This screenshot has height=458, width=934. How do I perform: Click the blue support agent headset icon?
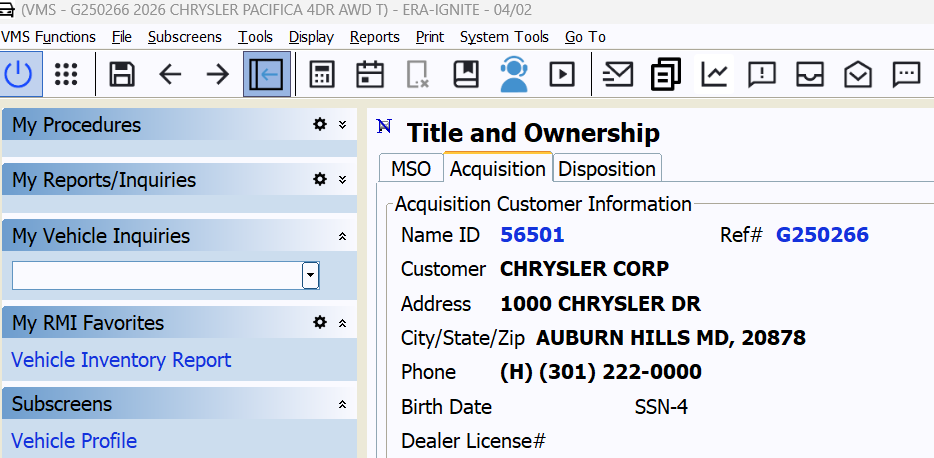point(514,74)
